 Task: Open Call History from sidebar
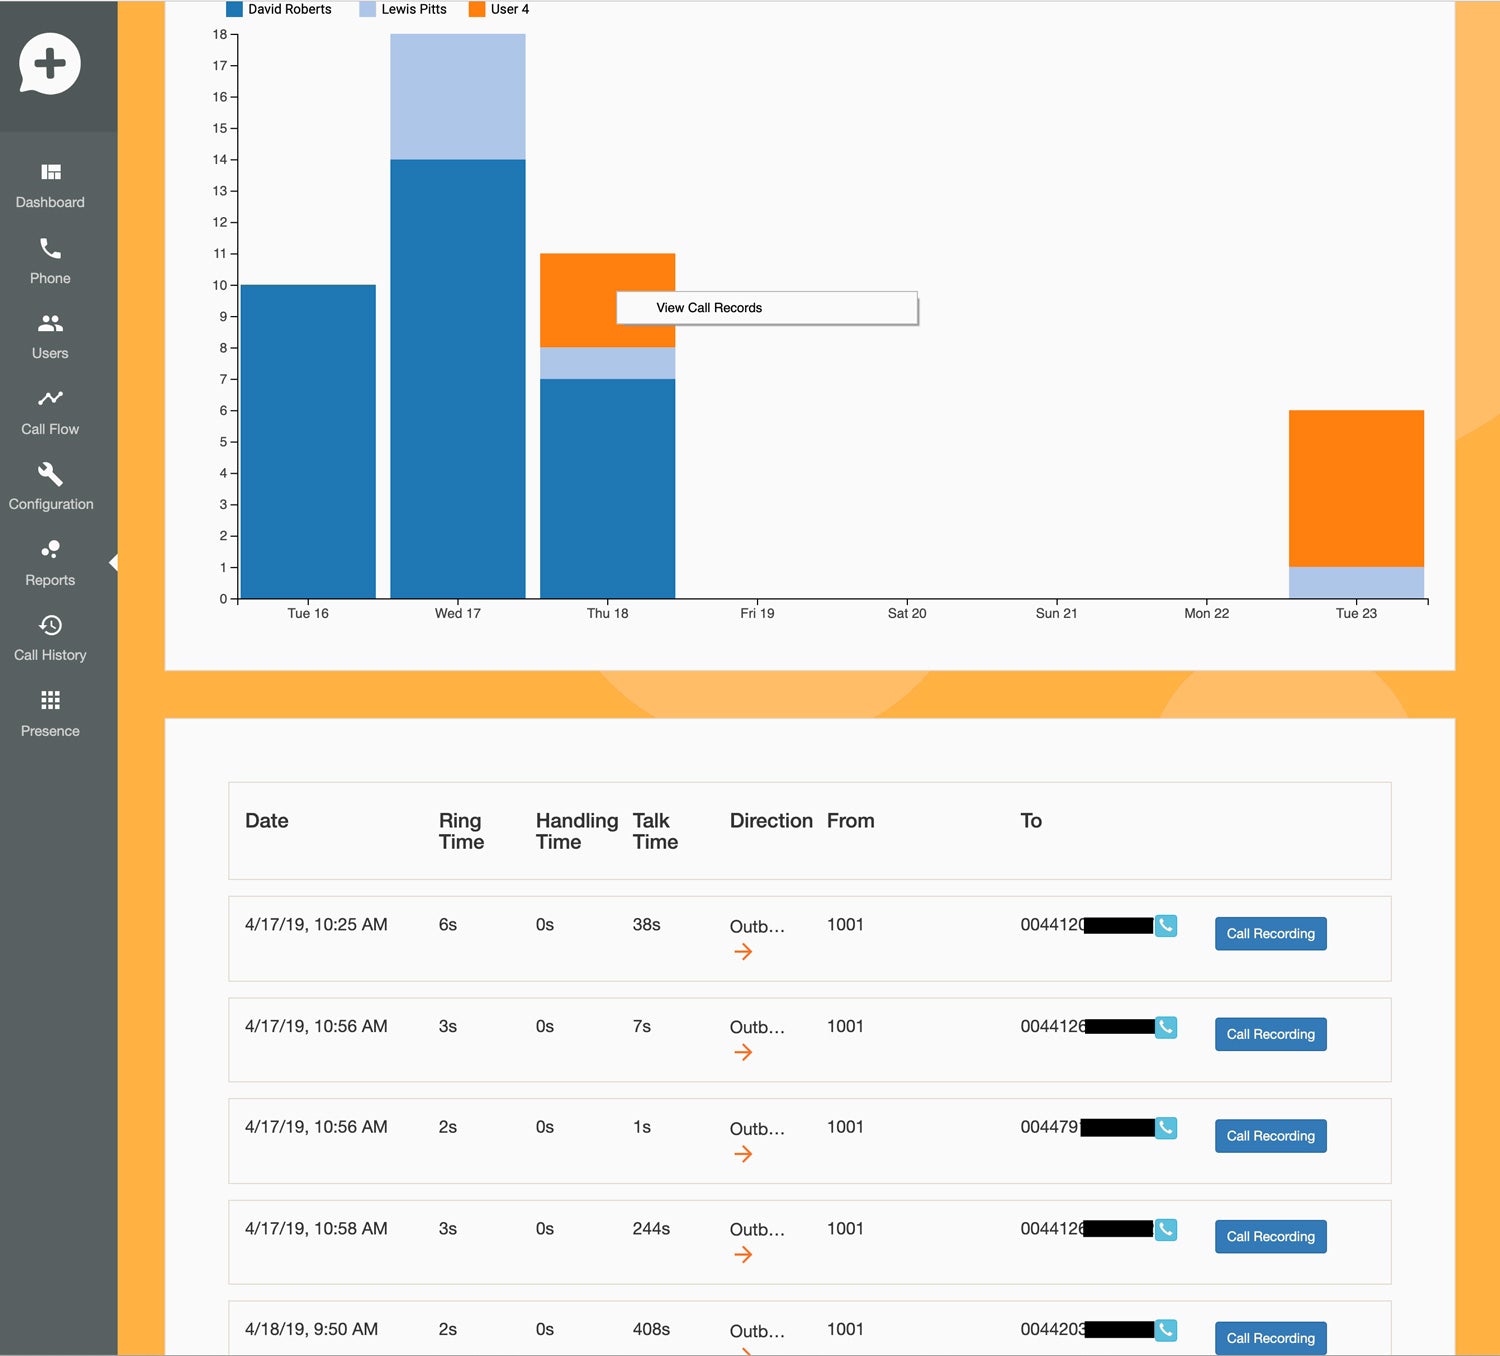[x=50, y=626]
